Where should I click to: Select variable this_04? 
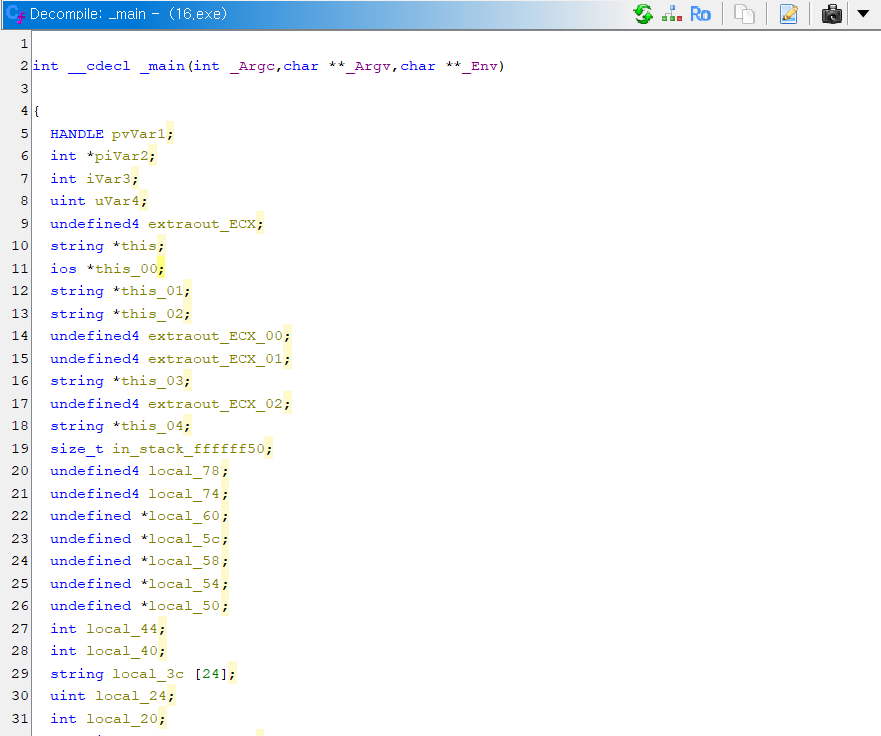pyautogui.click(x=153, y=426)
